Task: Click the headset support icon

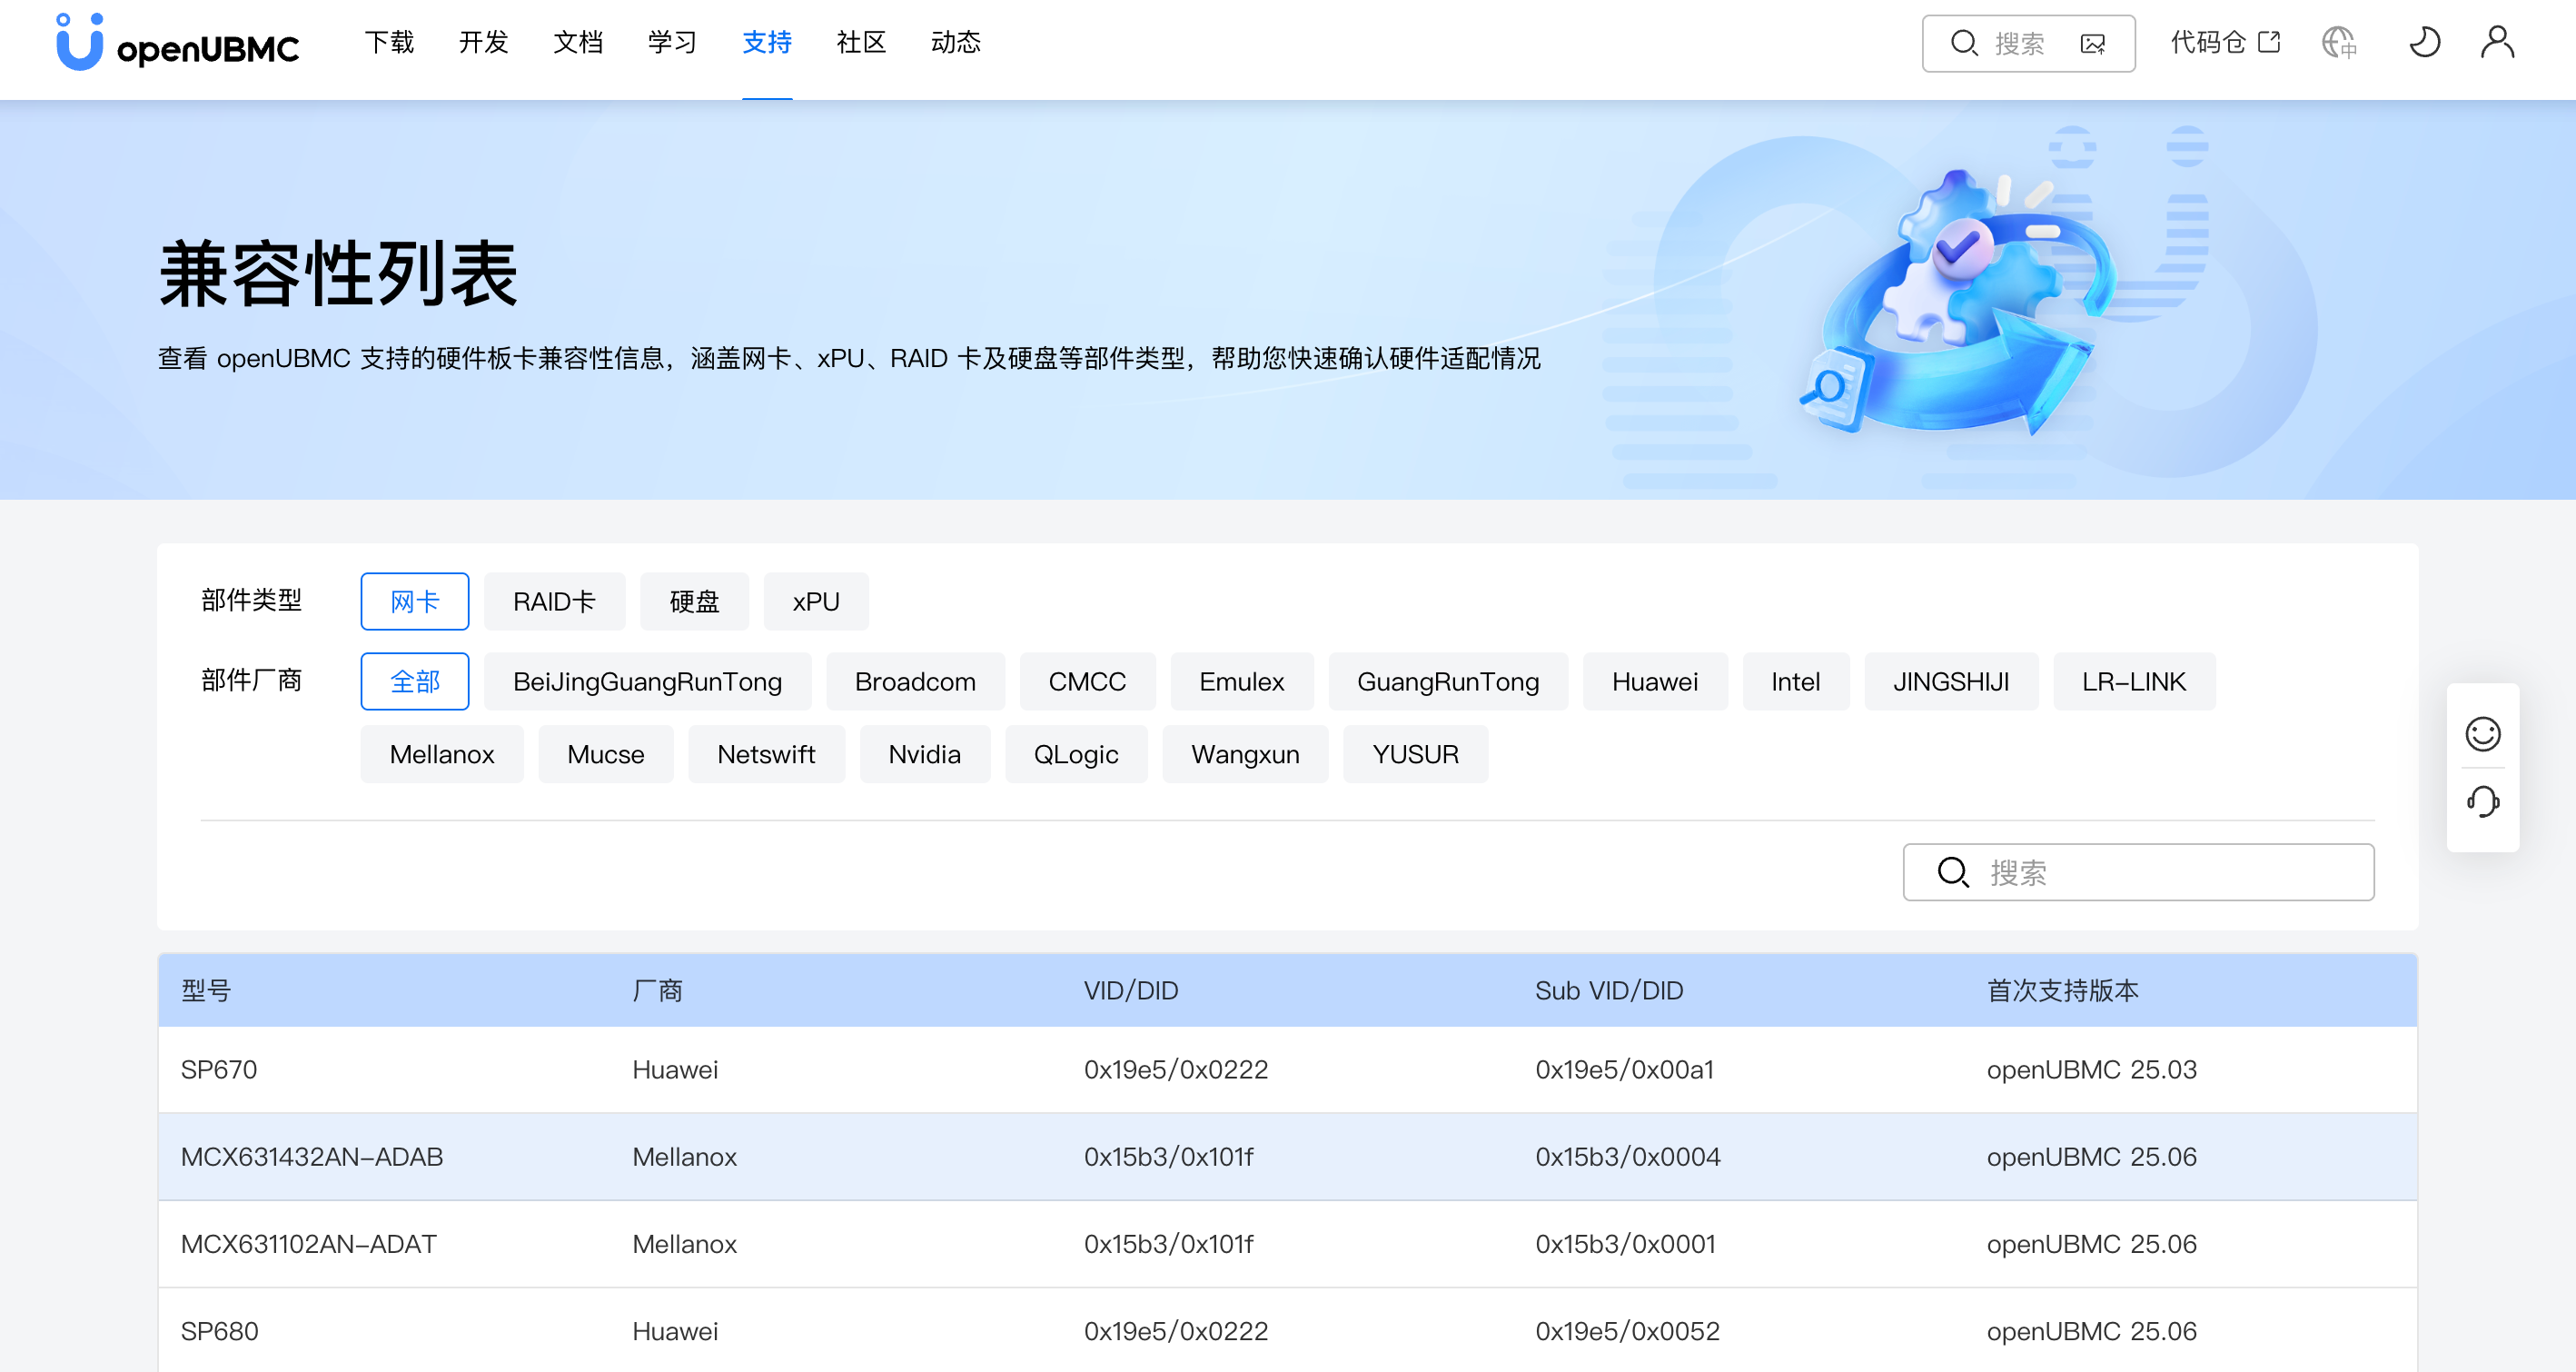Action: (x=2482, y=801)
